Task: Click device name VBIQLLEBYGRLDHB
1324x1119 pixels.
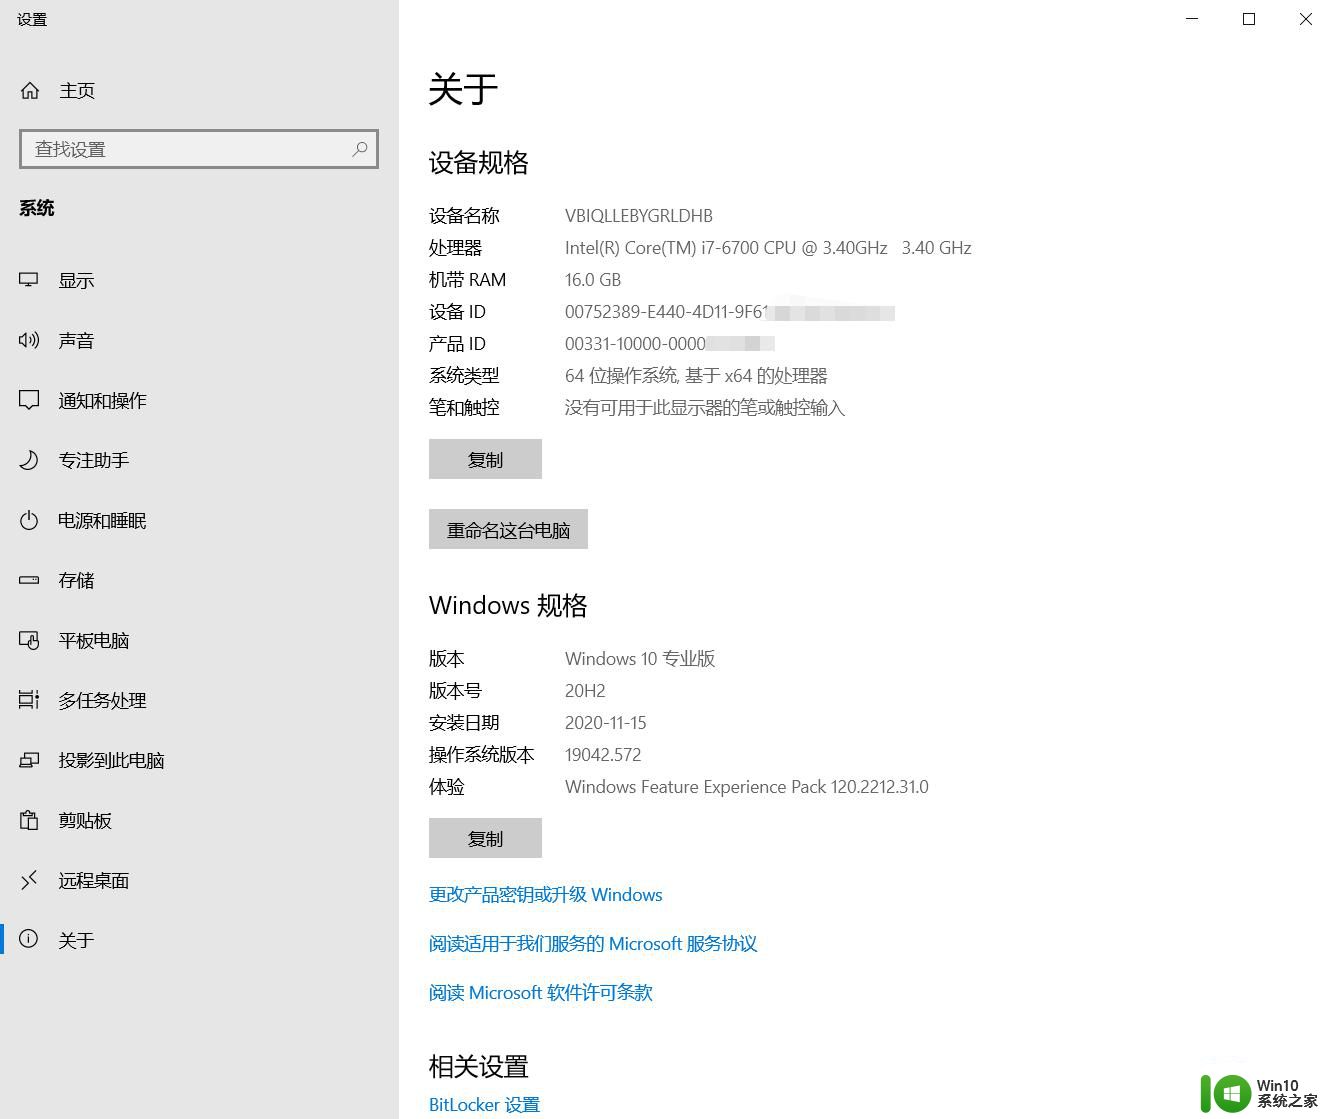Action: 639,216
